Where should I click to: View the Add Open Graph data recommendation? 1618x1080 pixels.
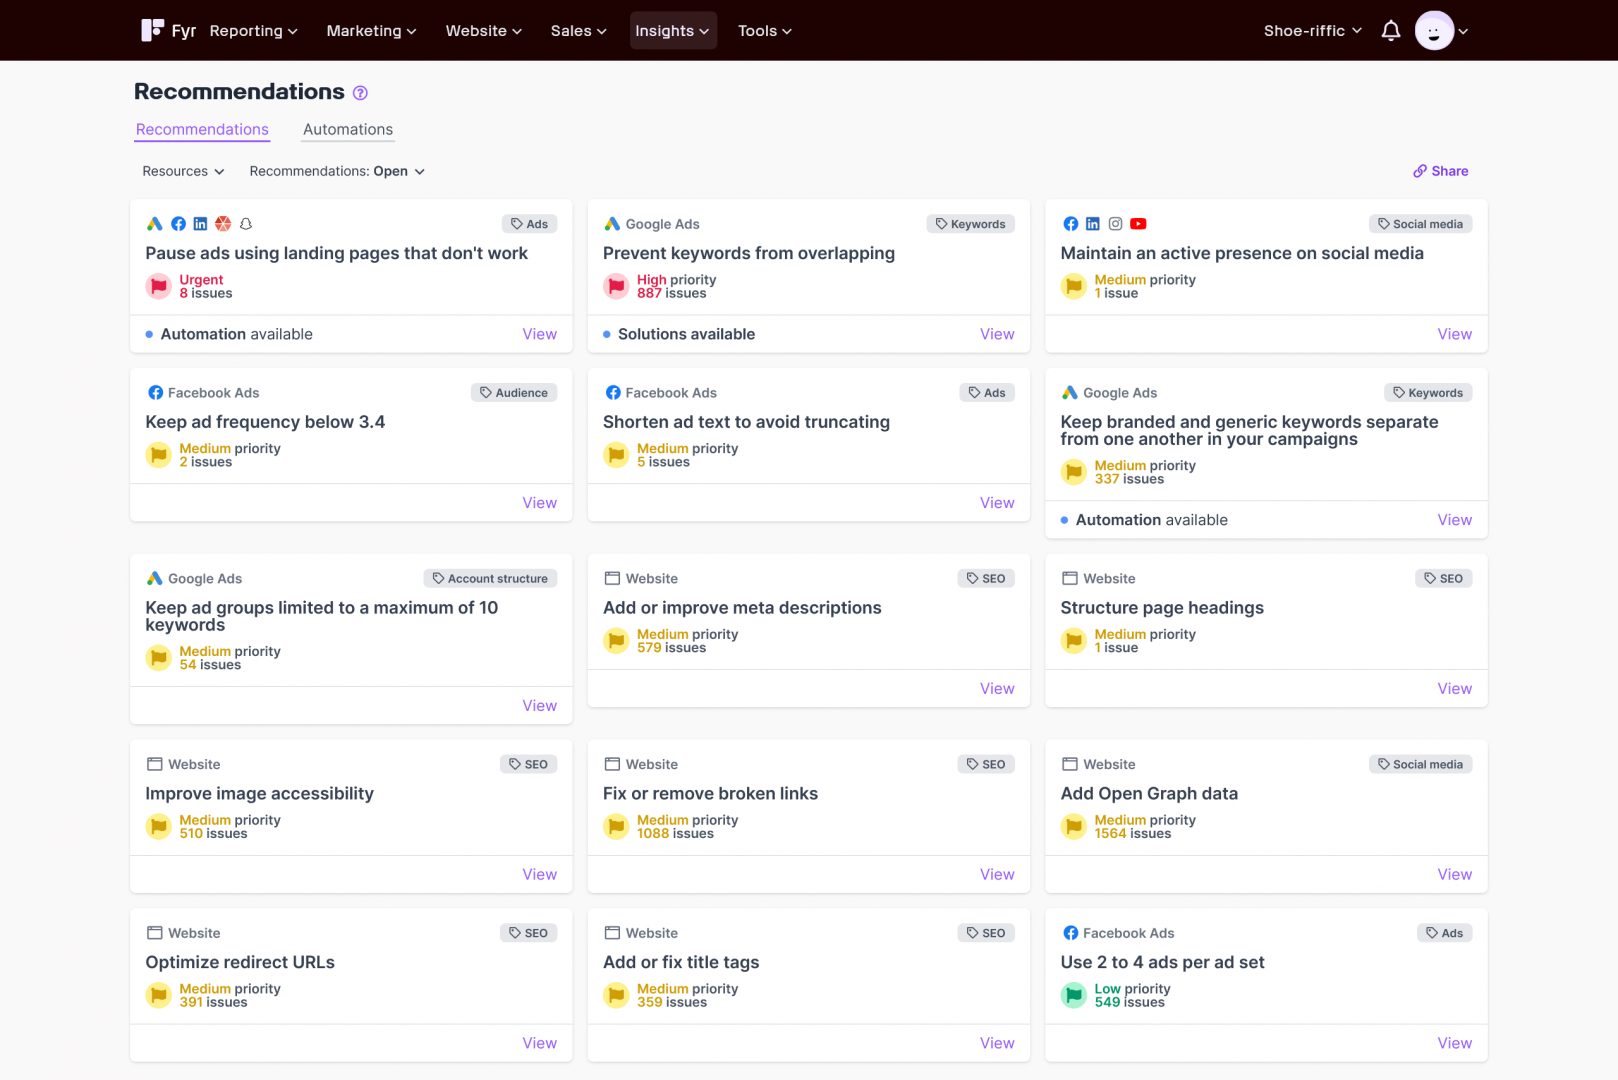1454,874
